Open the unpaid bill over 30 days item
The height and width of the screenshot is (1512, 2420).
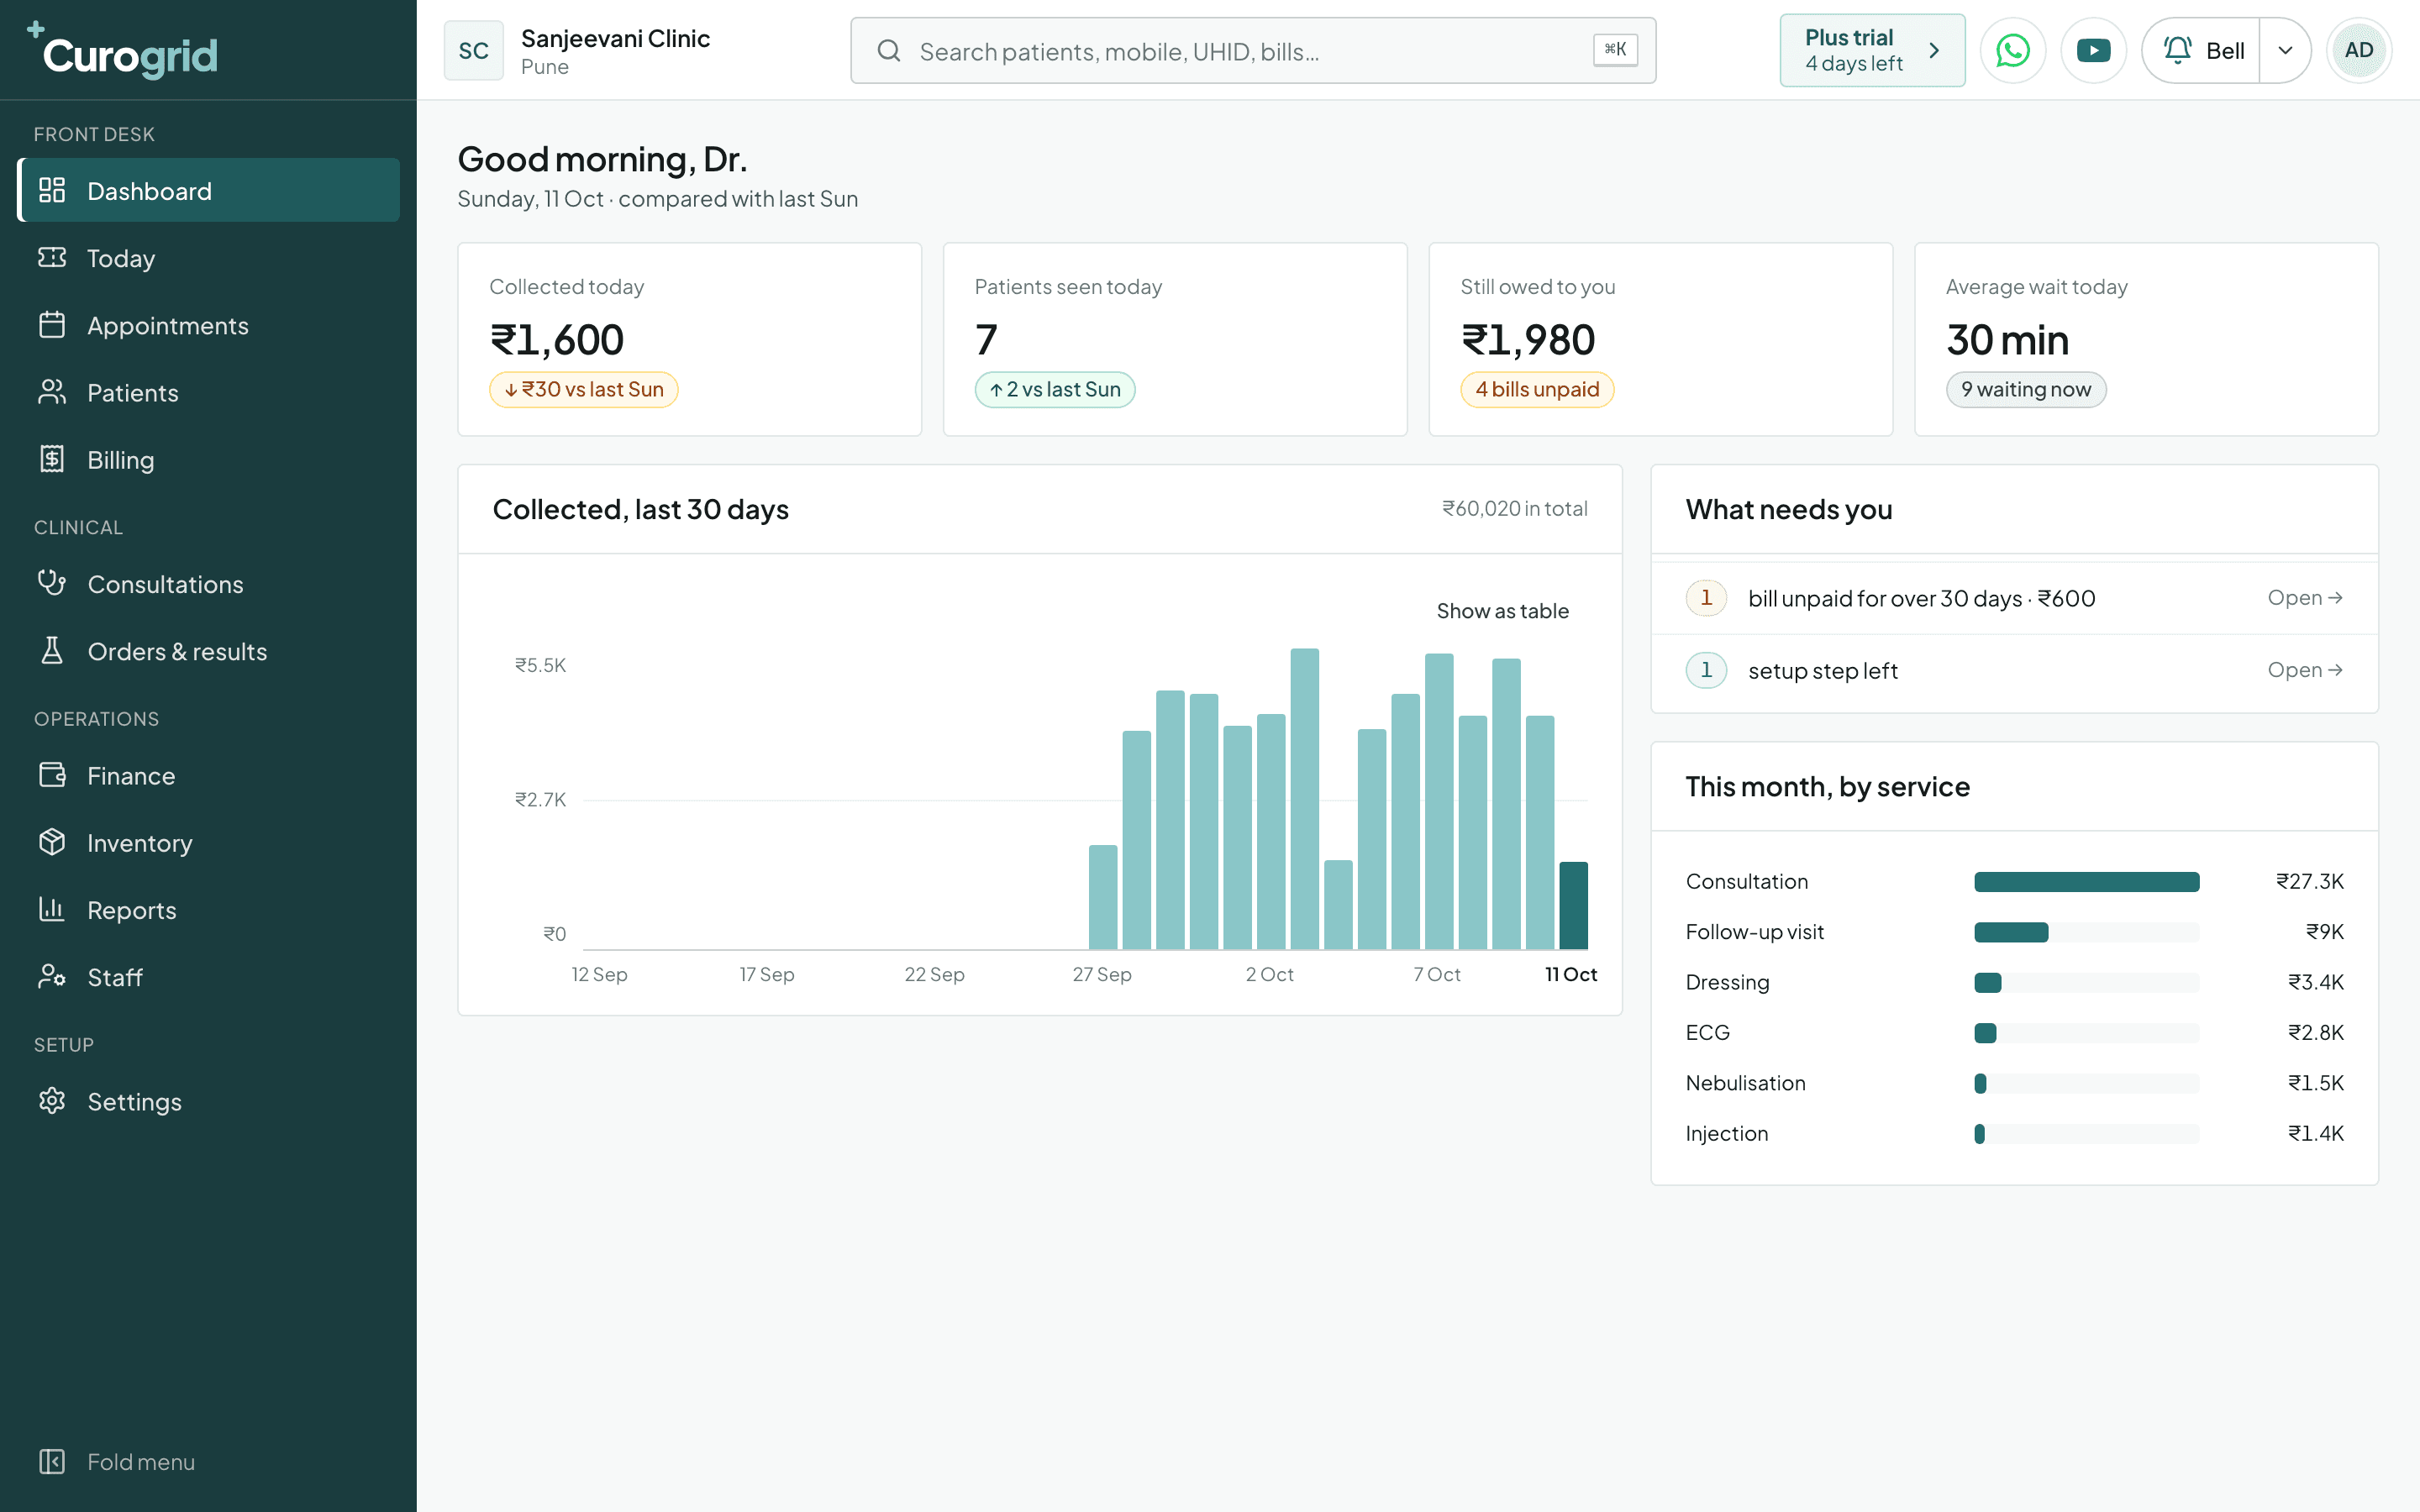tap(2014, 598)
